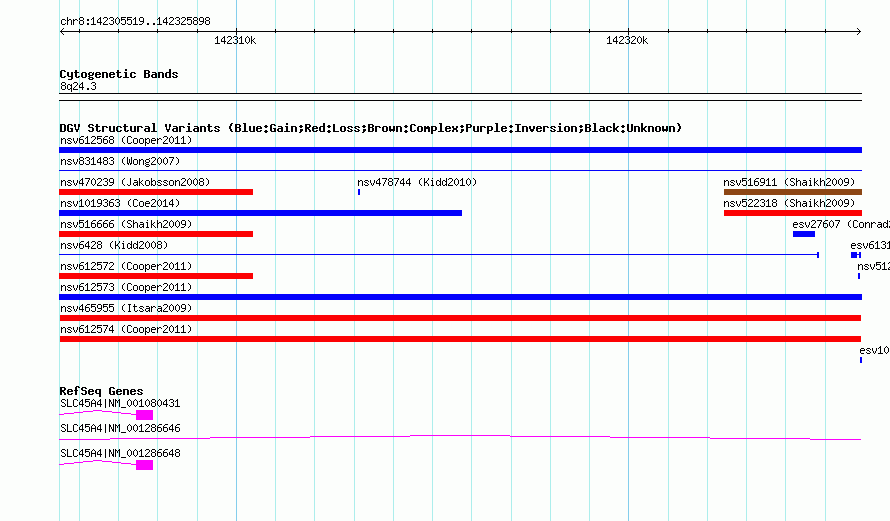This screenshot has width=890, height=521.
Task: Open the RefSeq Genes track title
Action: (101, 390)
